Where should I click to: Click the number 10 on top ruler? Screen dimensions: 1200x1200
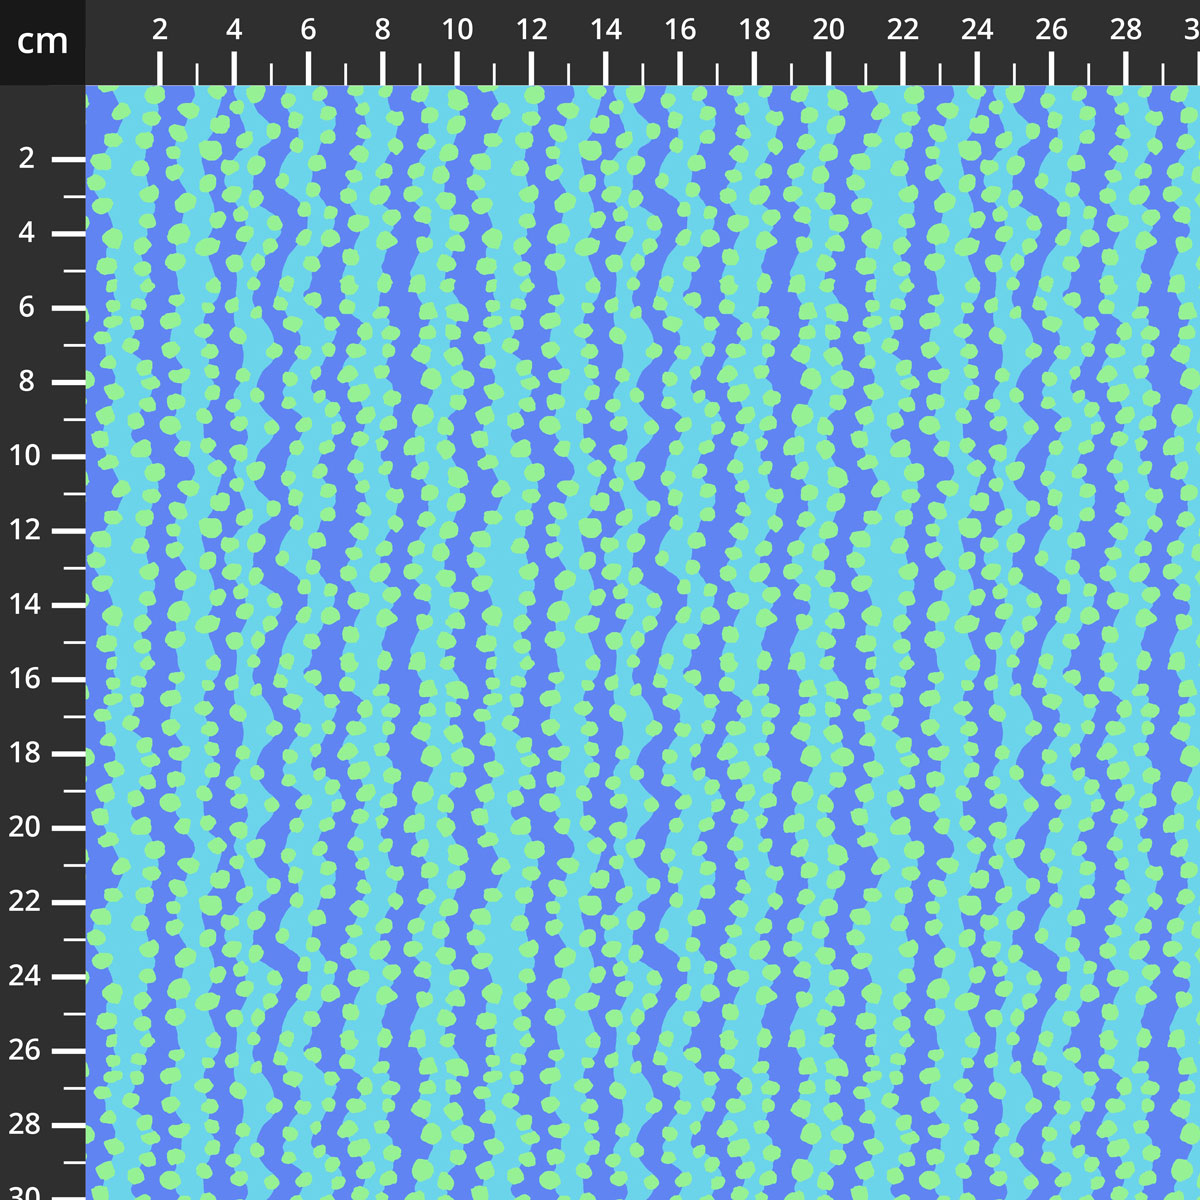458,30
